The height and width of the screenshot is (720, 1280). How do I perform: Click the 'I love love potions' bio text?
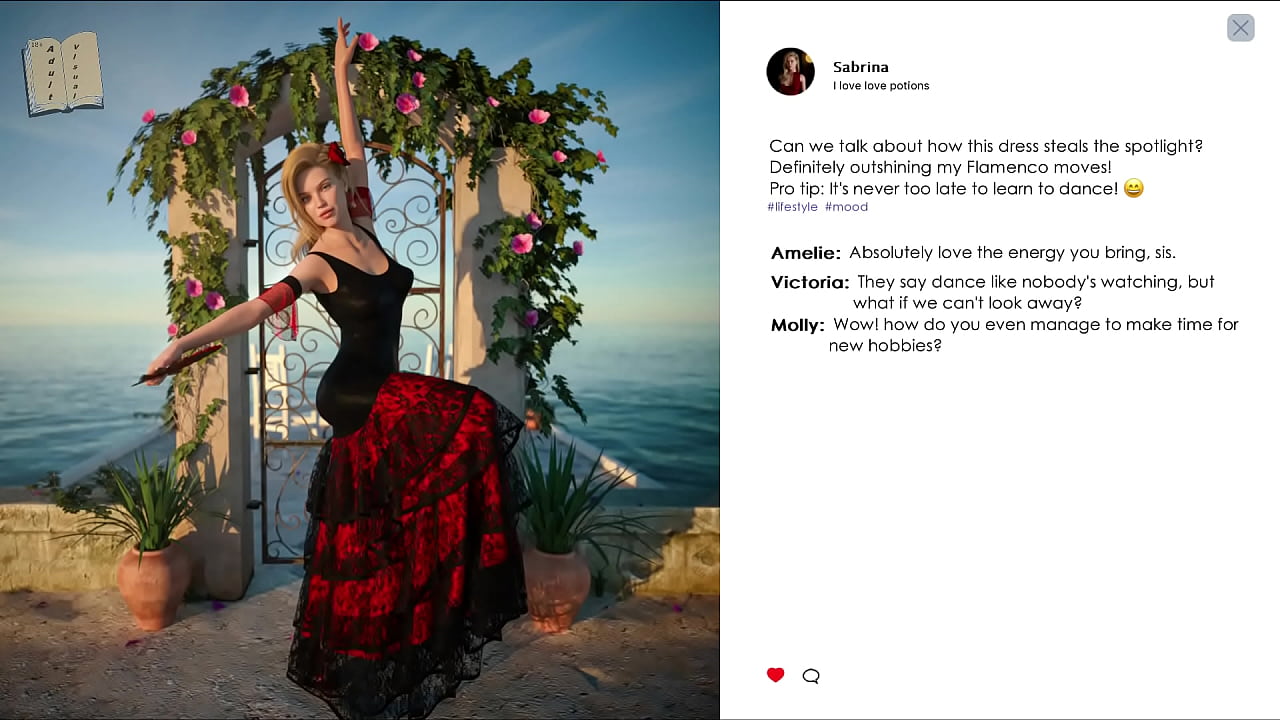point(881,86)
